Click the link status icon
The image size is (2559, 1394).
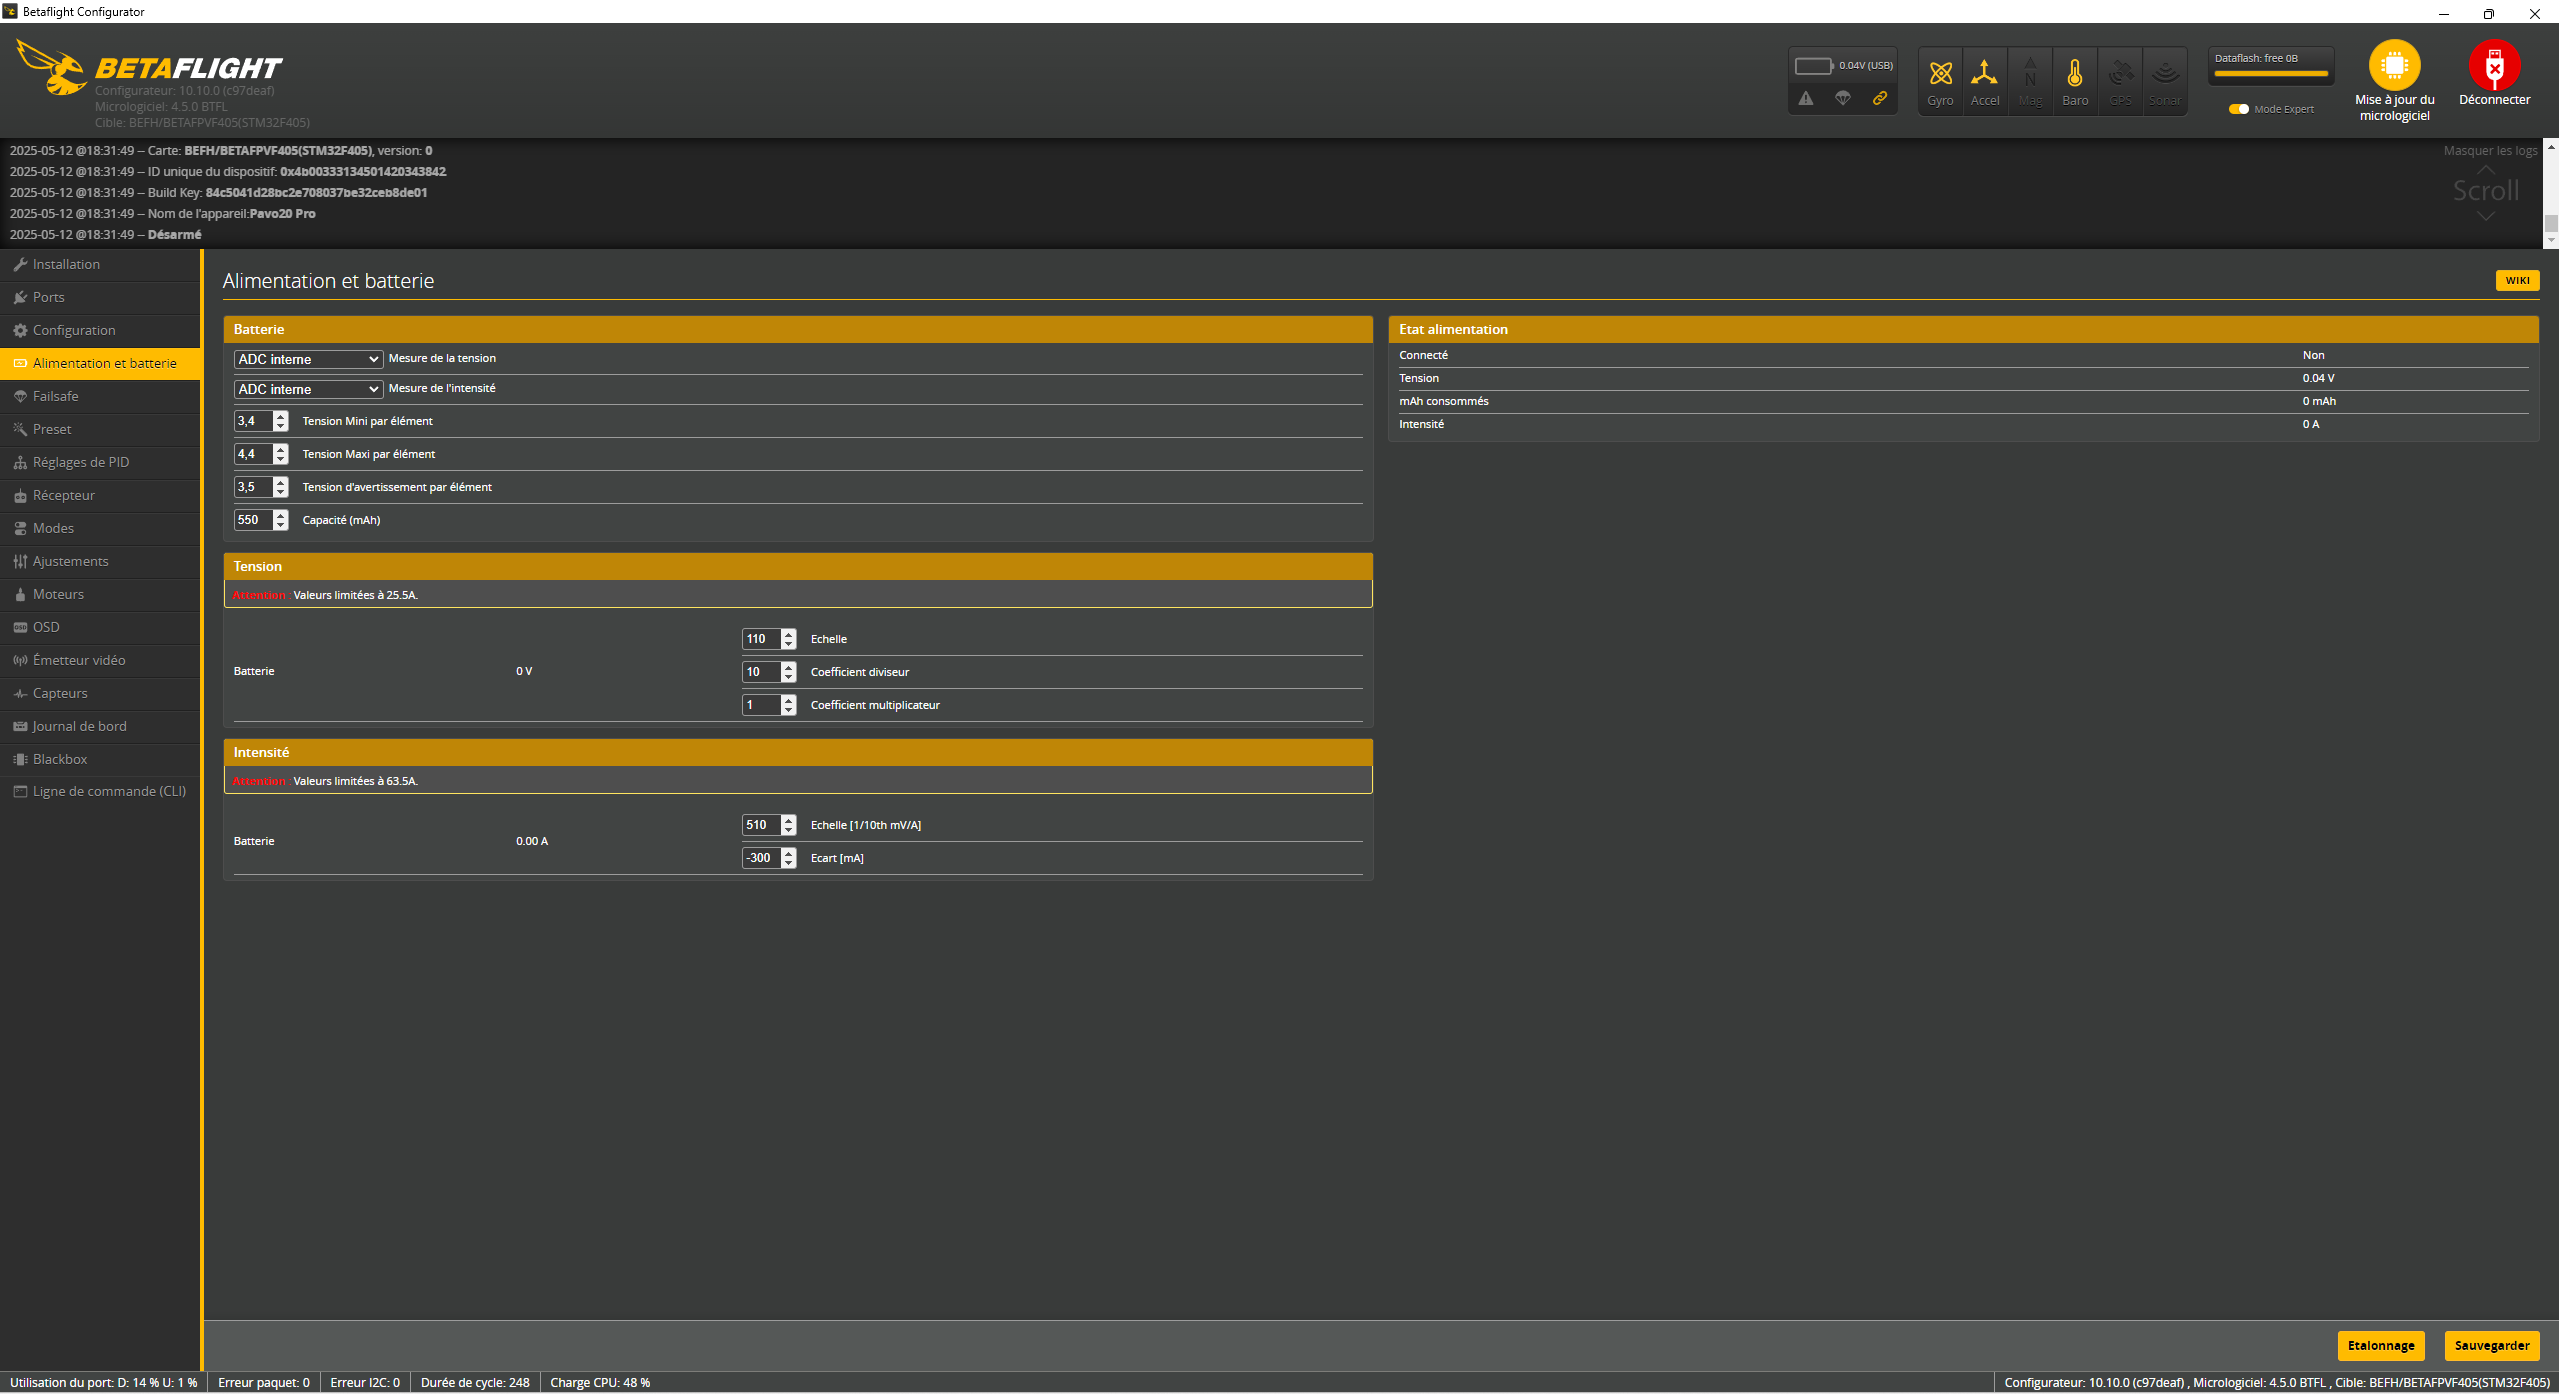(x=1880, y=98)
